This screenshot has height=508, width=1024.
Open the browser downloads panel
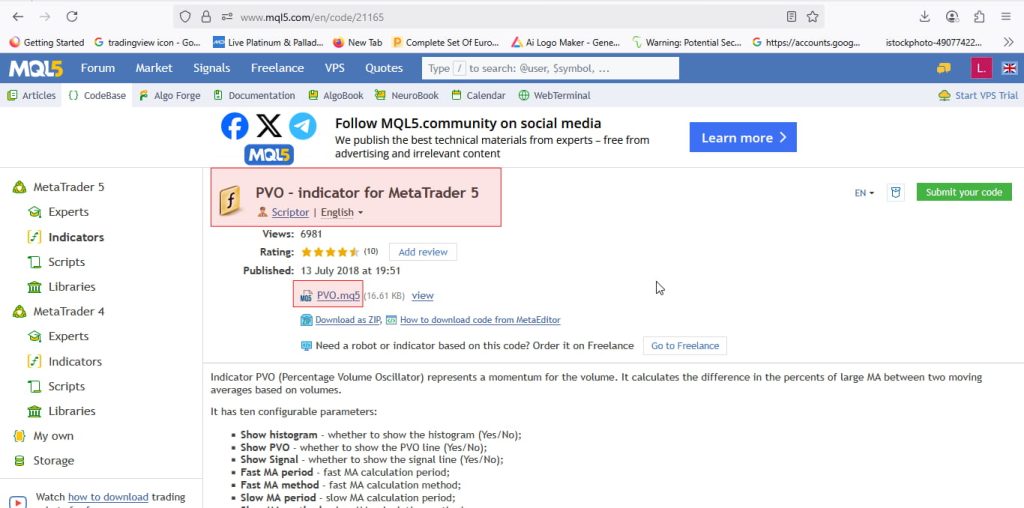[x=925, y=17]
